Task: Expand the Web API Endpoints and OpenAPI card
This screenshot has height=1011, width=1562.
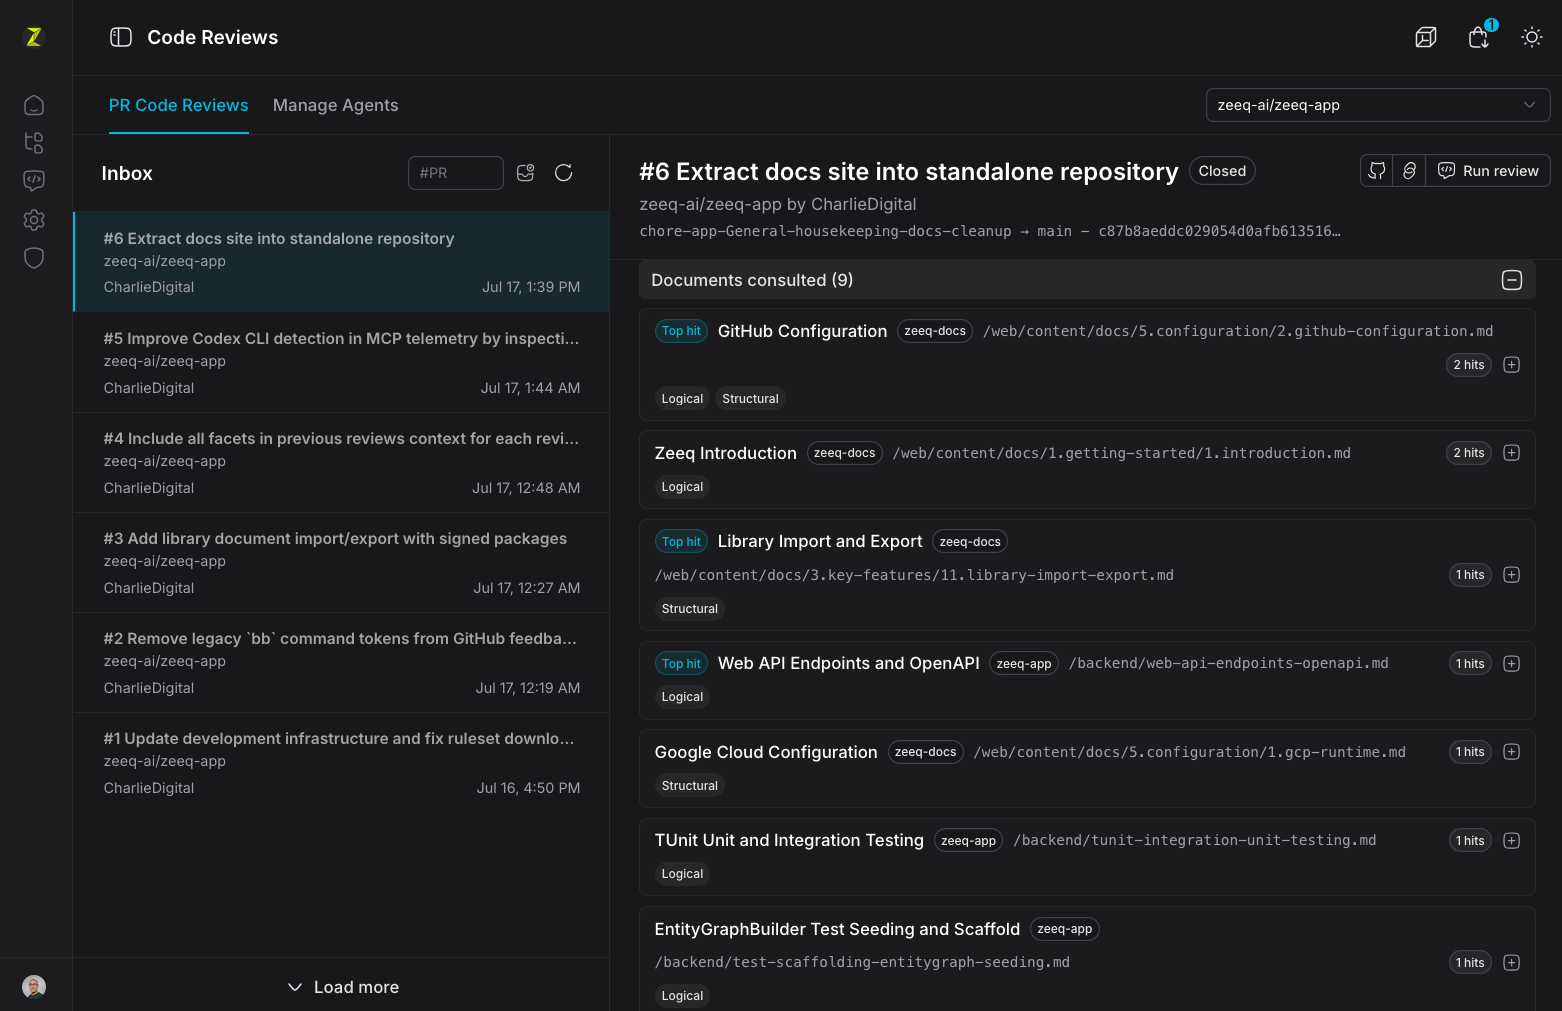Action: tap(1512, 664)
